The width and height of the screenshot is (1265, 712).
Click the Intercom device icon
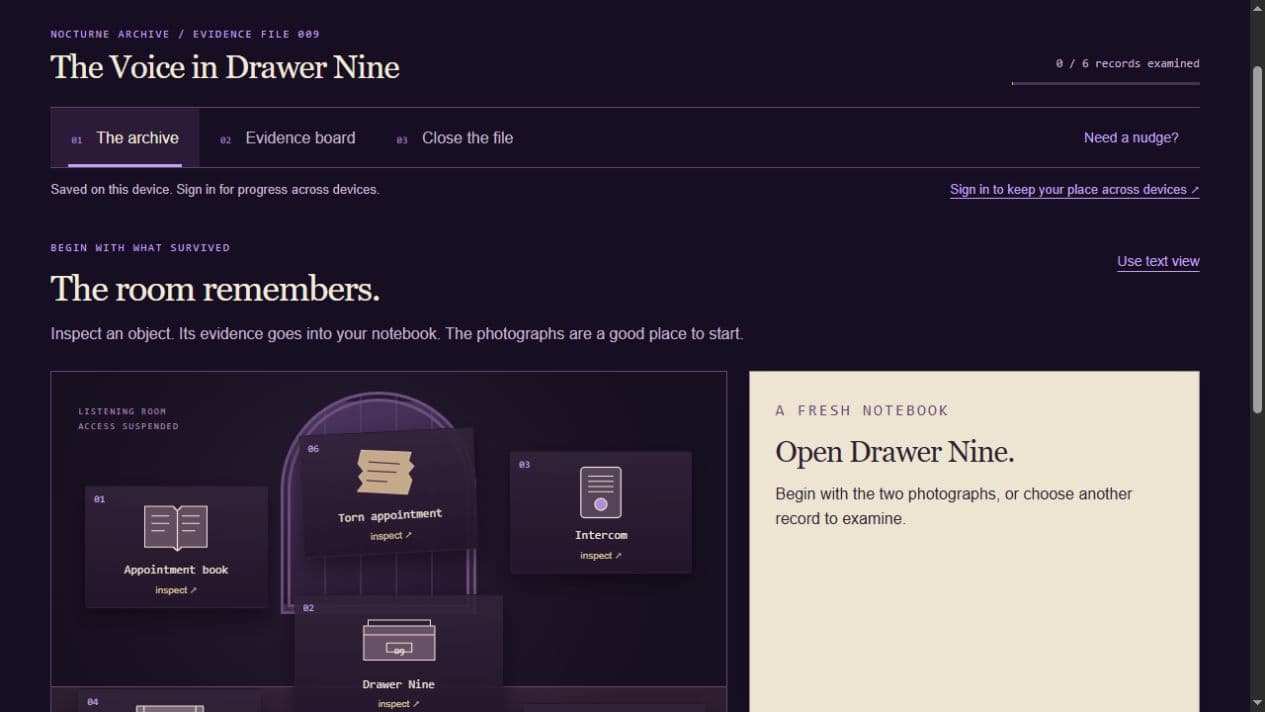(x=601, y=492)
